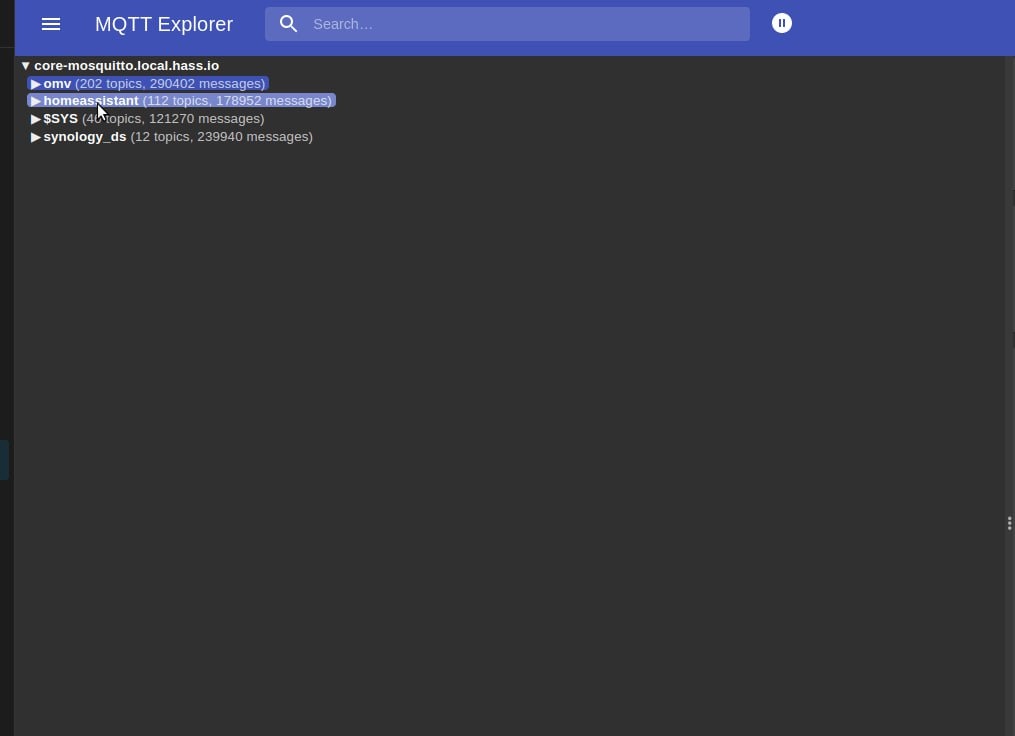Click the search magnifier icon
Screen dimensions: 1015x736
click(x=289, y=24)
